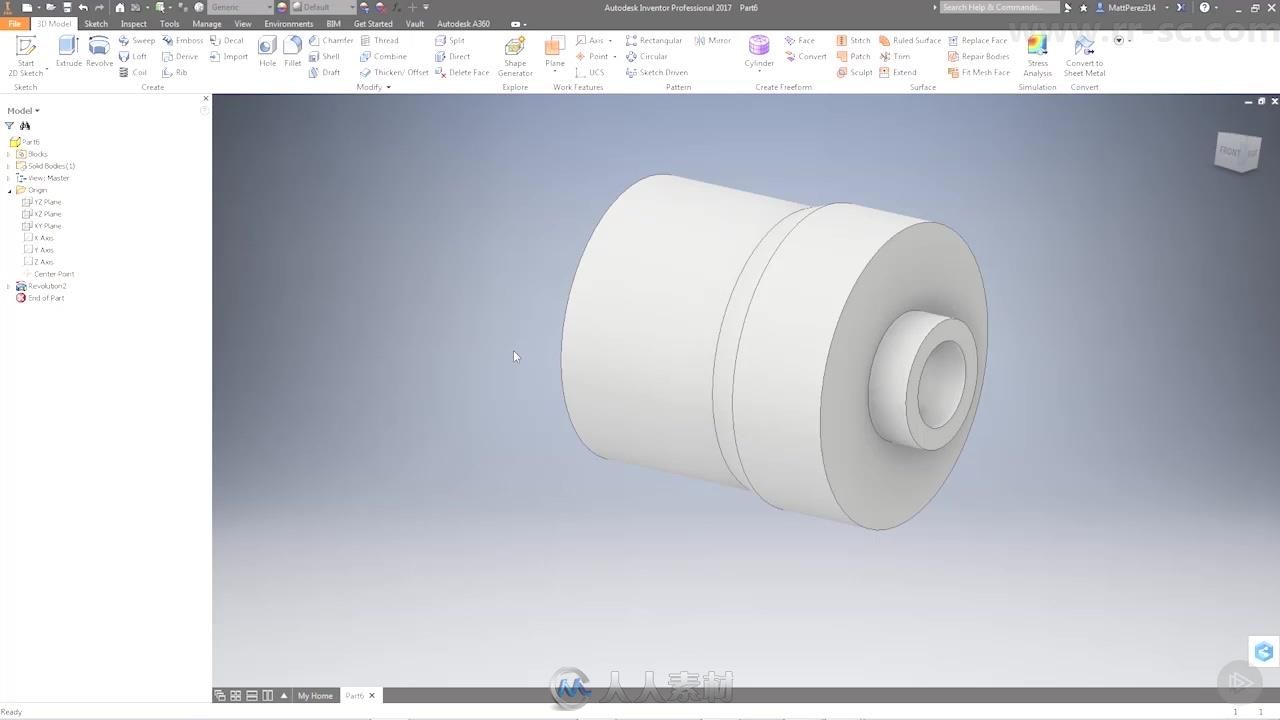
Task: Click the Mirror pattern tool
Action: pos(713,41)
